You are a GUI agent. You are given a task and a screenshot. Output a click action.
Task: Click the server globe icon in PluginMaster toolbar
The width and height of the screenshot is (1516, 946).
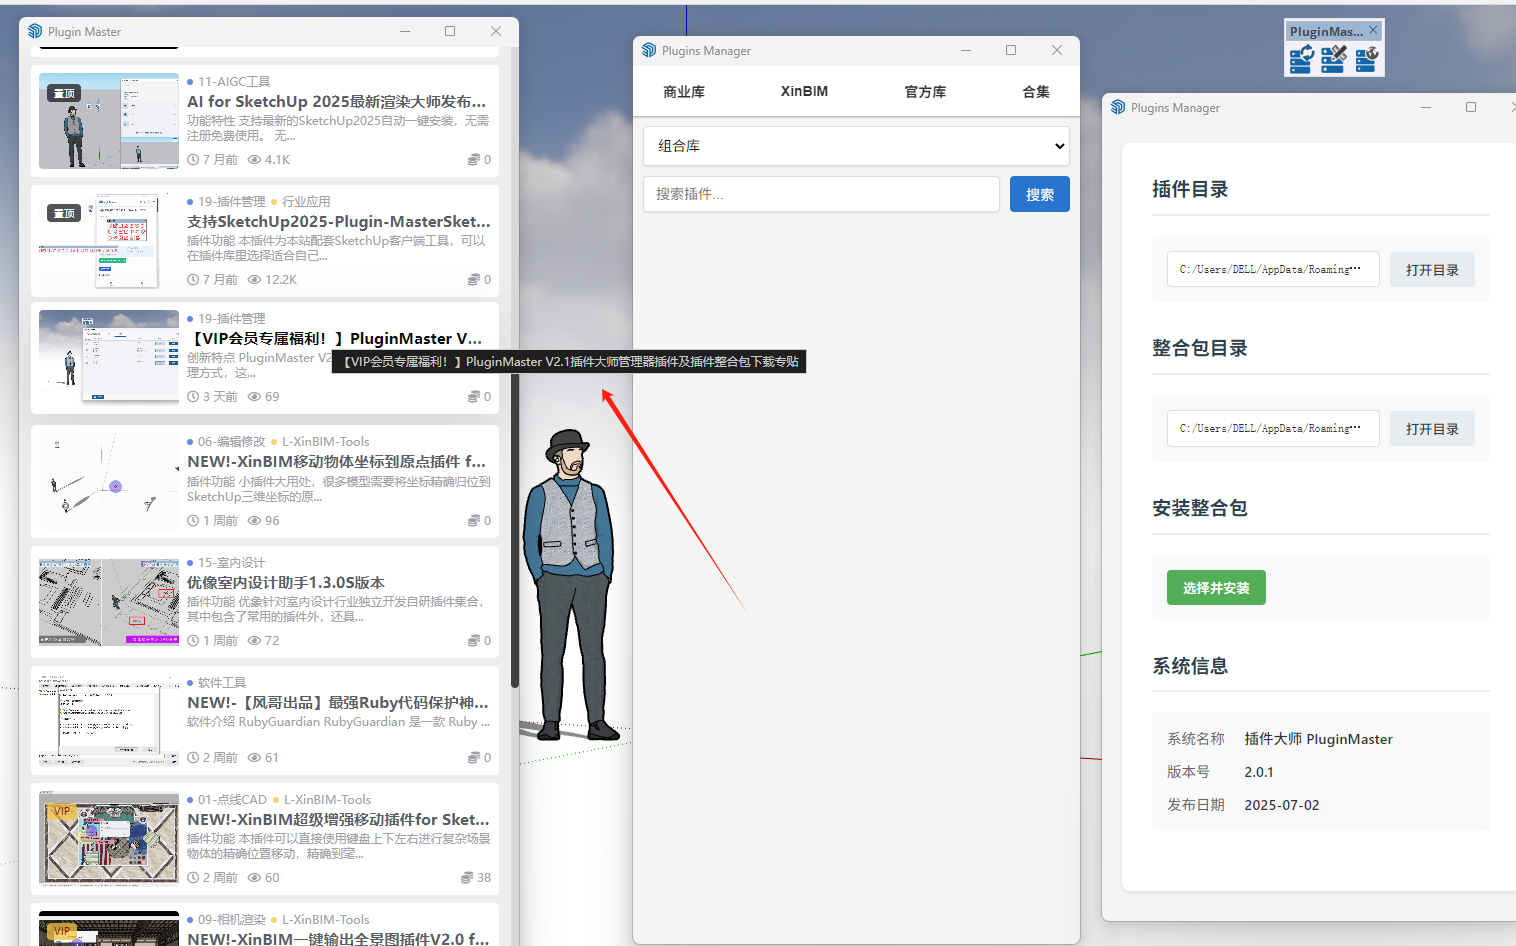point(1367,60)
